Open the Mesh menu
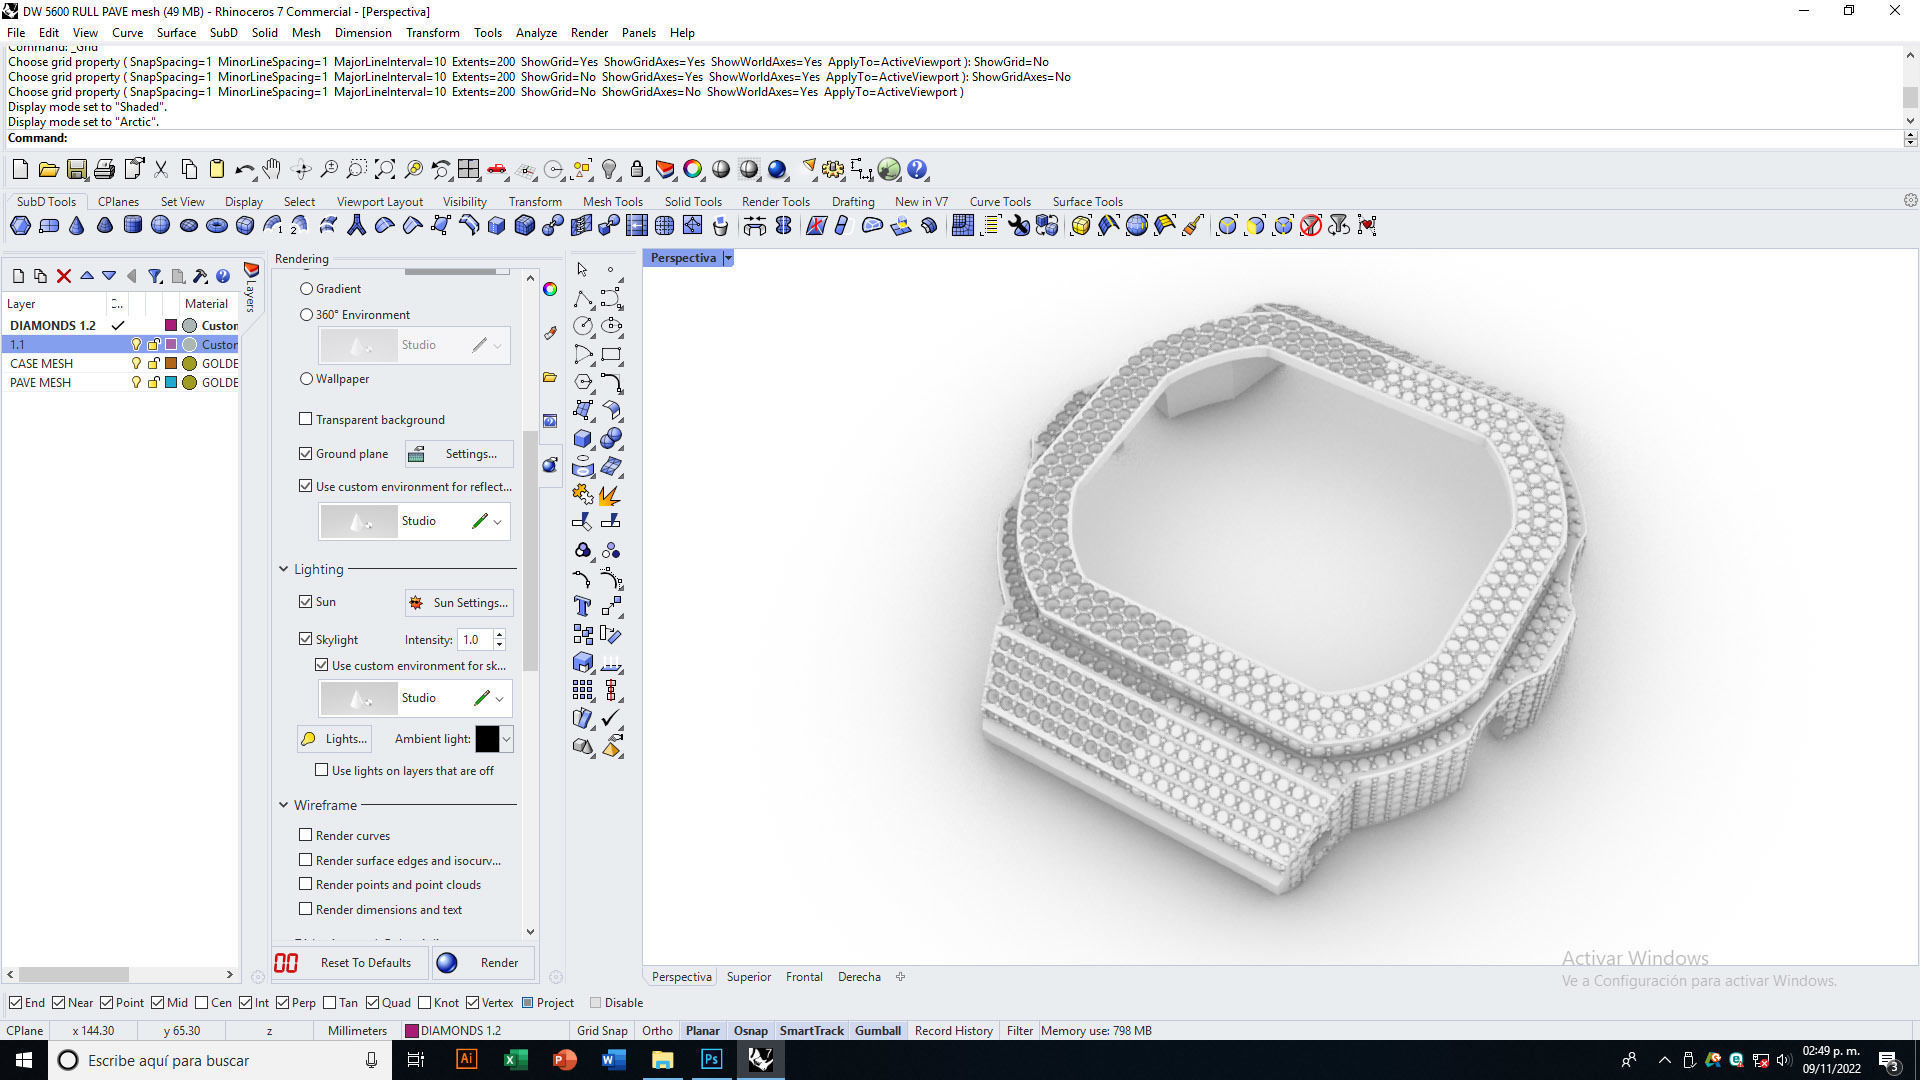This screenshot has width=1920, height=1080. point(306,33)
